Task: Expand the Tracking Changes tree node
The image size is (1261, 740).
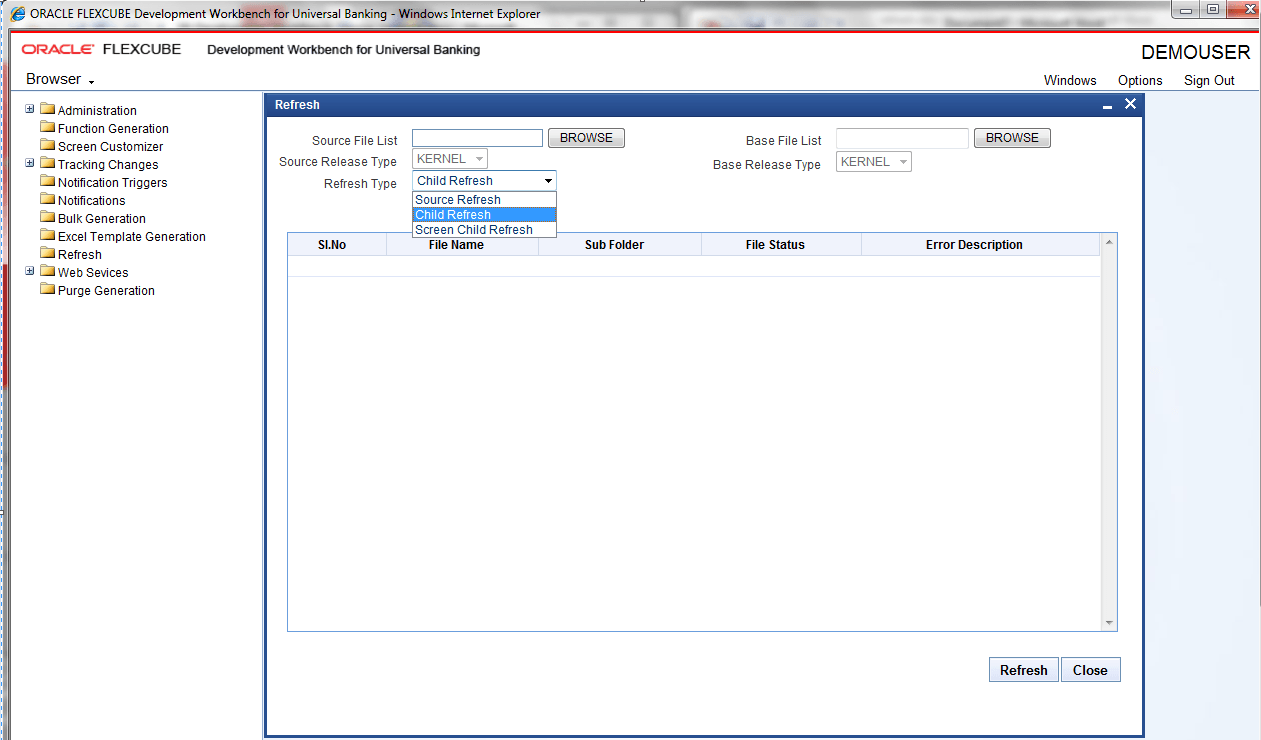Action: point(29,163)
